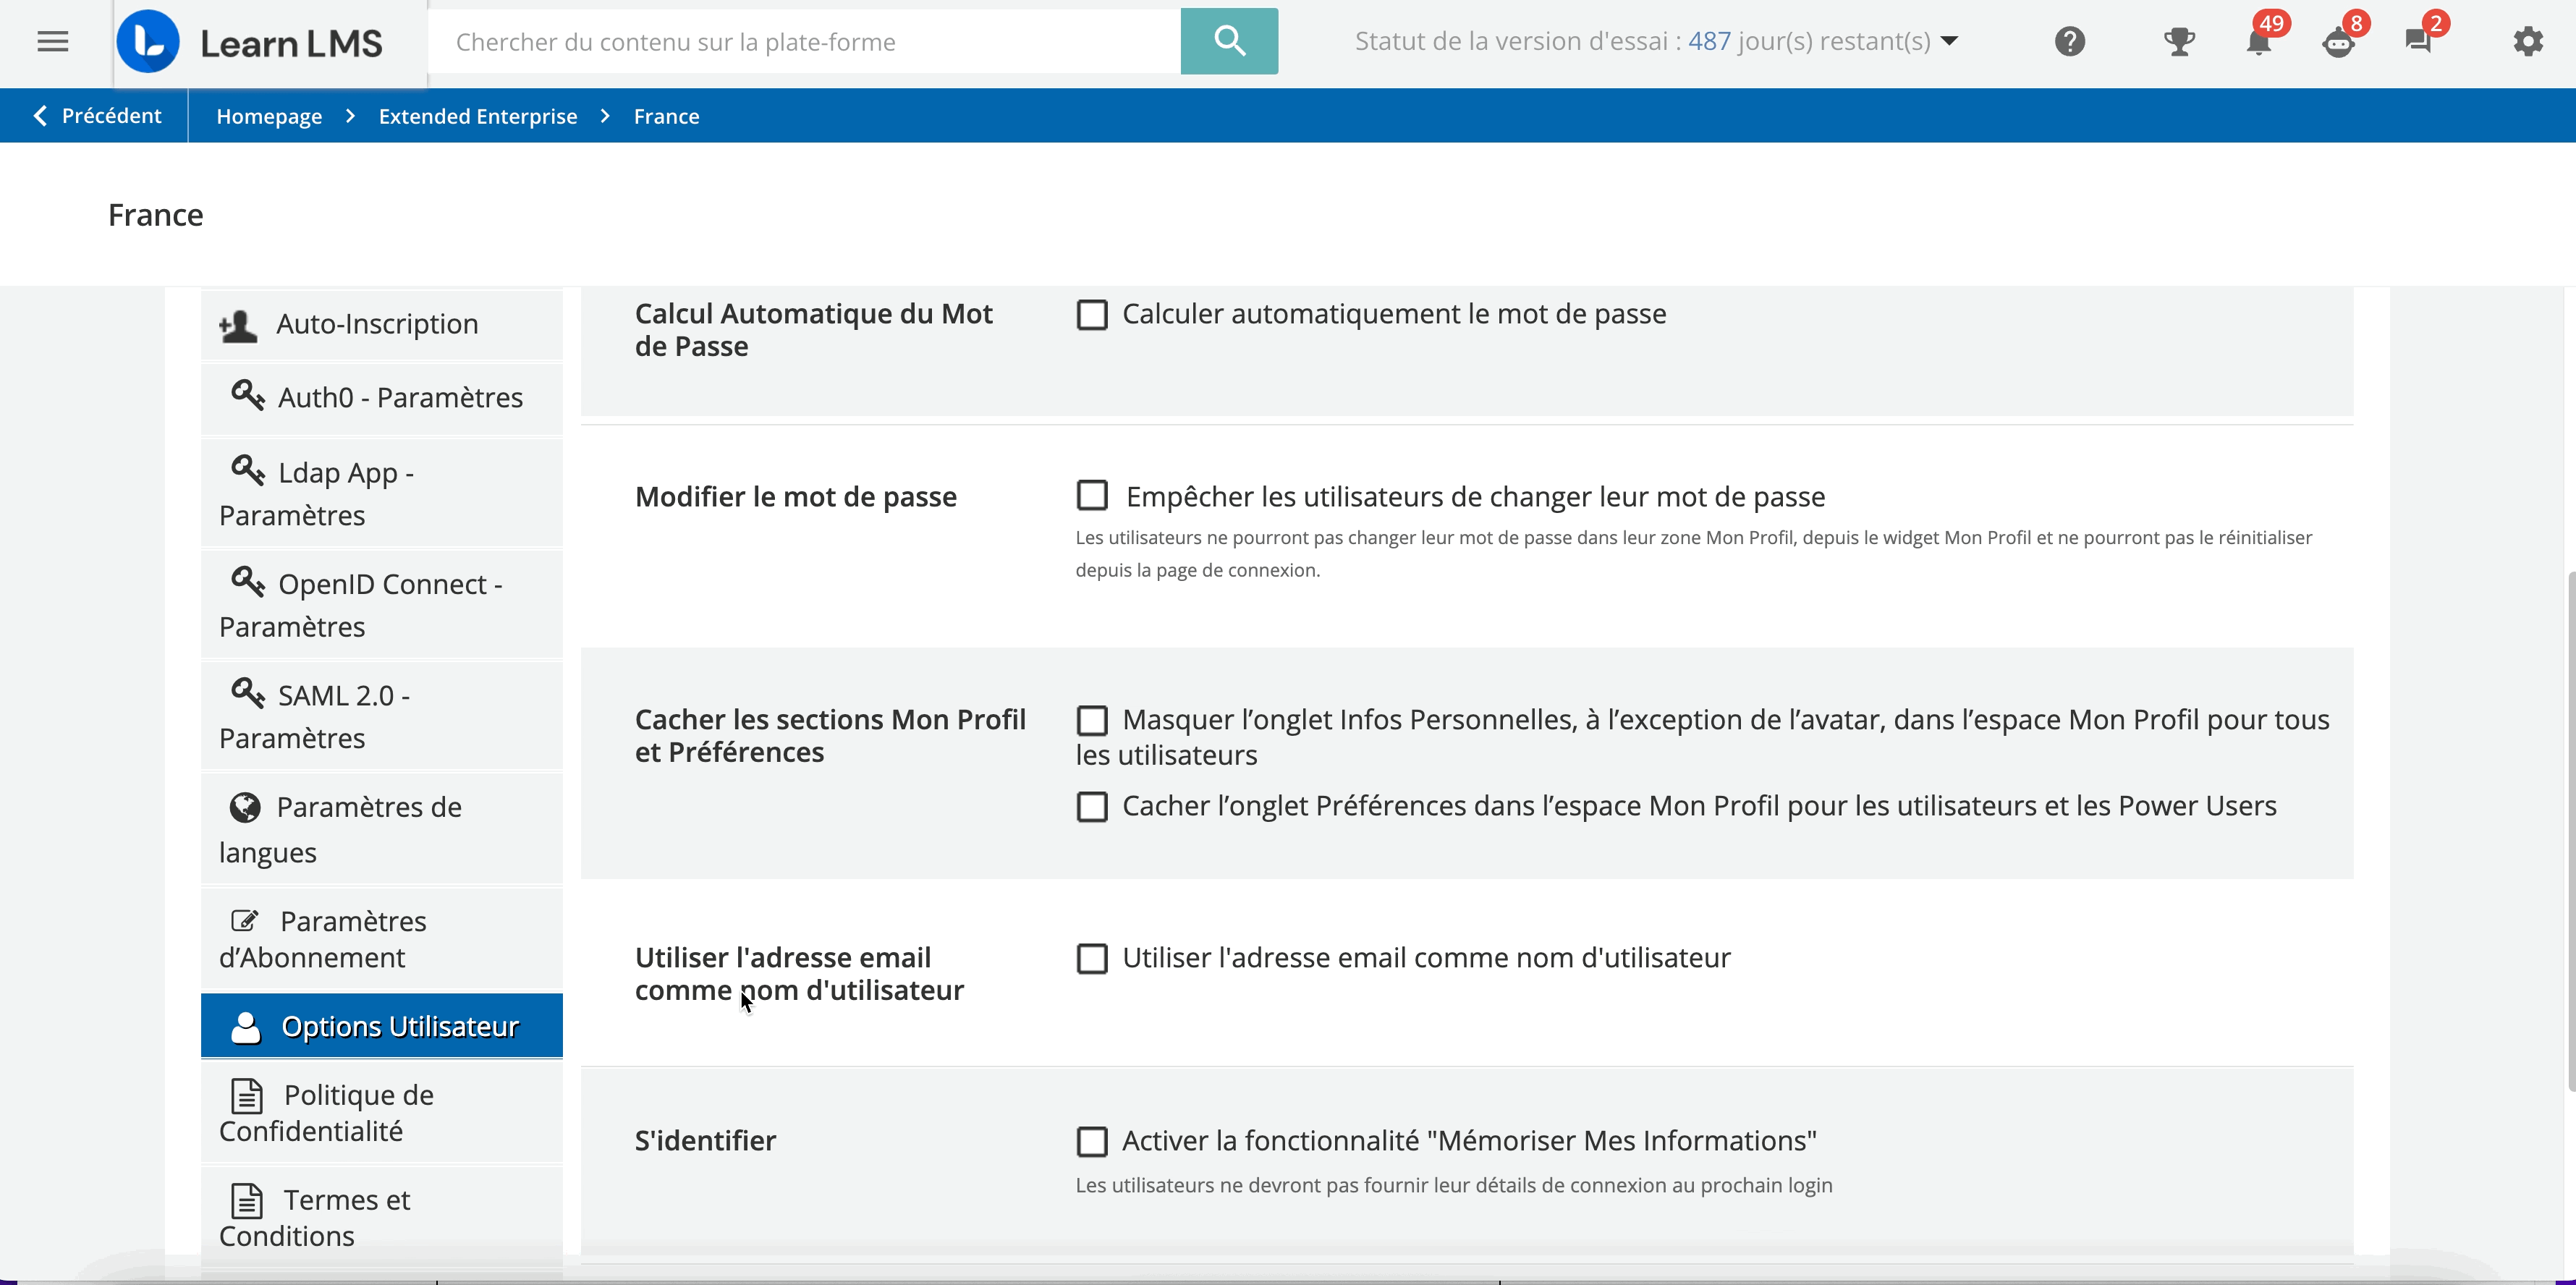This screenshot has width=2576, height=1285.
Task: Click the S'identifier section label
Action: point(705,1141)
